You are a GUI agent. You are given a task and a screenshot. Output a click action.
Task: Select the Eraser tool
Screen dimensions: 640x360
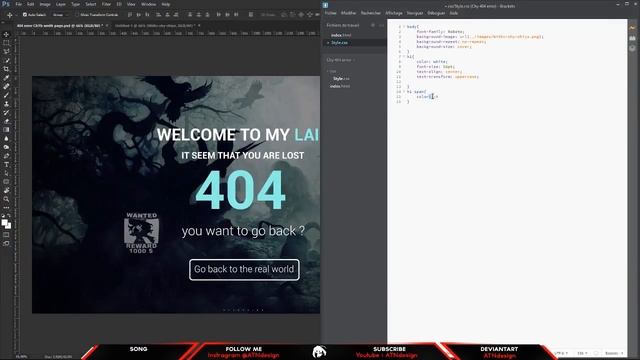6,121
